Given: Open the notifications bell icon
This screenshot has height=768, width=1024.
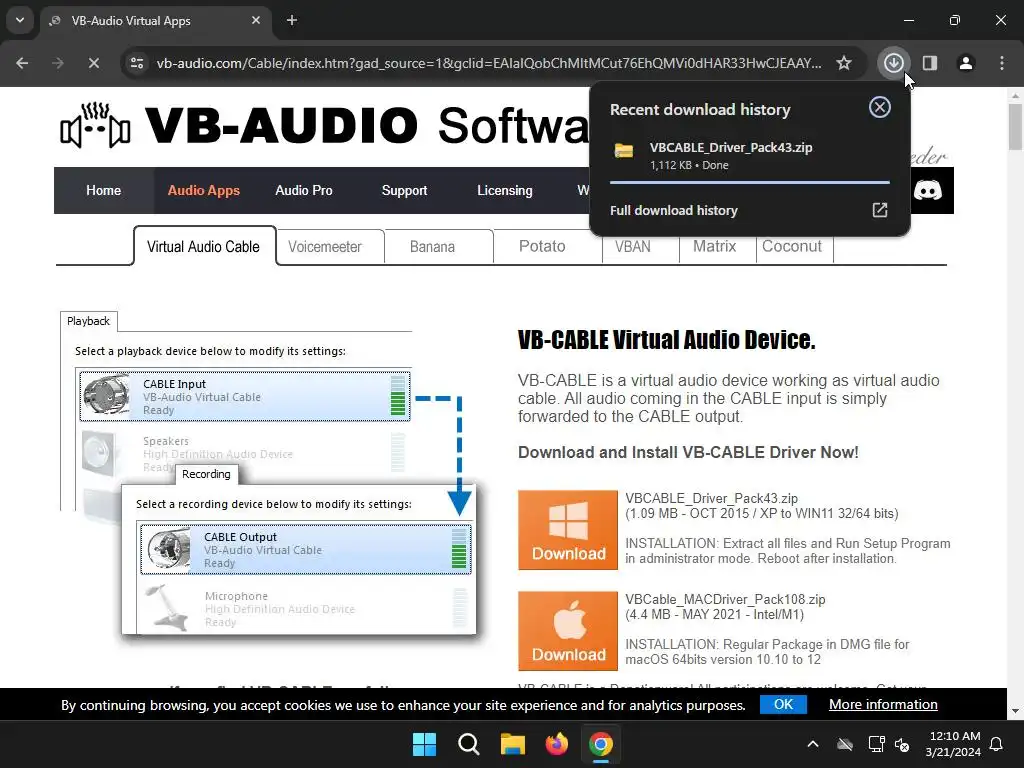Looking at the screenshot, I should 997,744.
